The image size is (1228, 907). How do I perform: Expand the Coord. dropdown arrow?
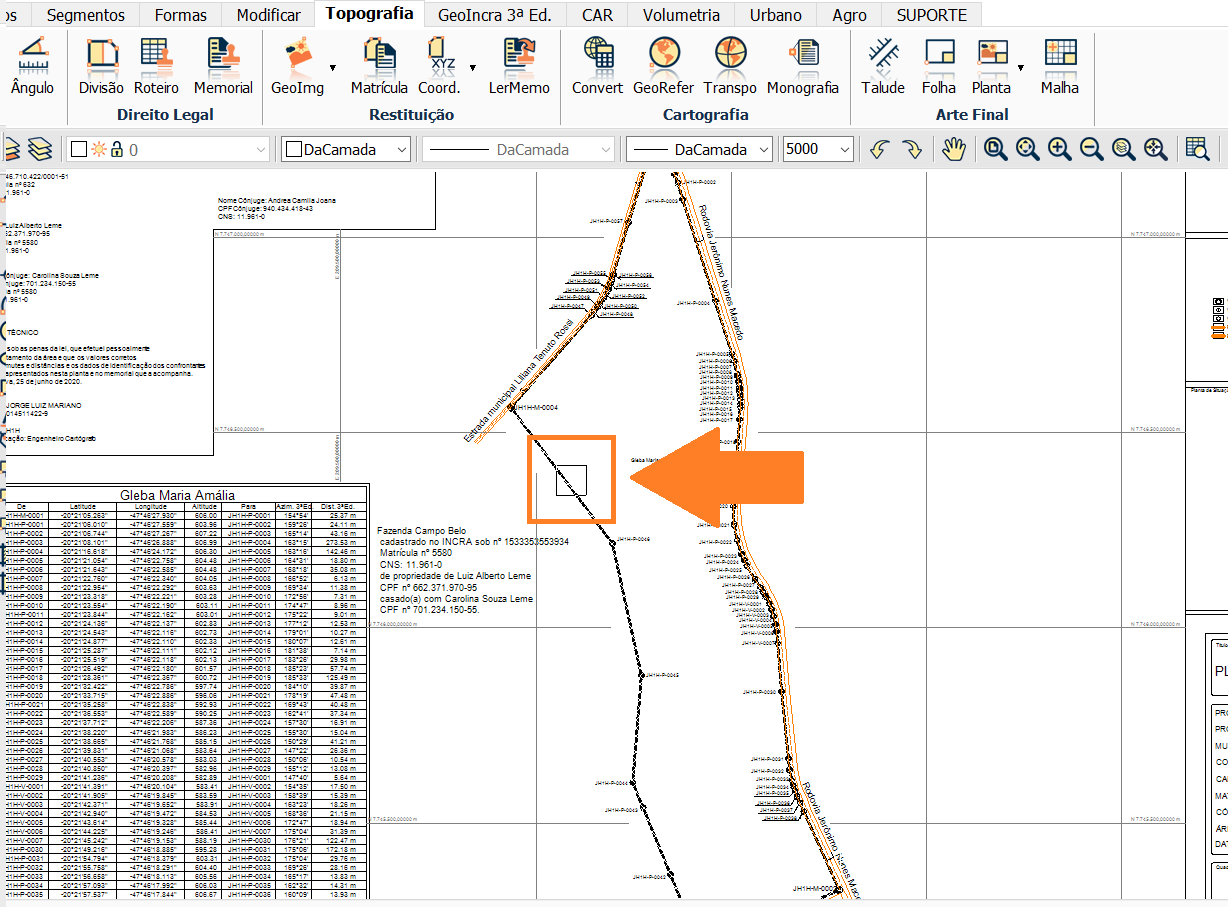tap(472, 68)
